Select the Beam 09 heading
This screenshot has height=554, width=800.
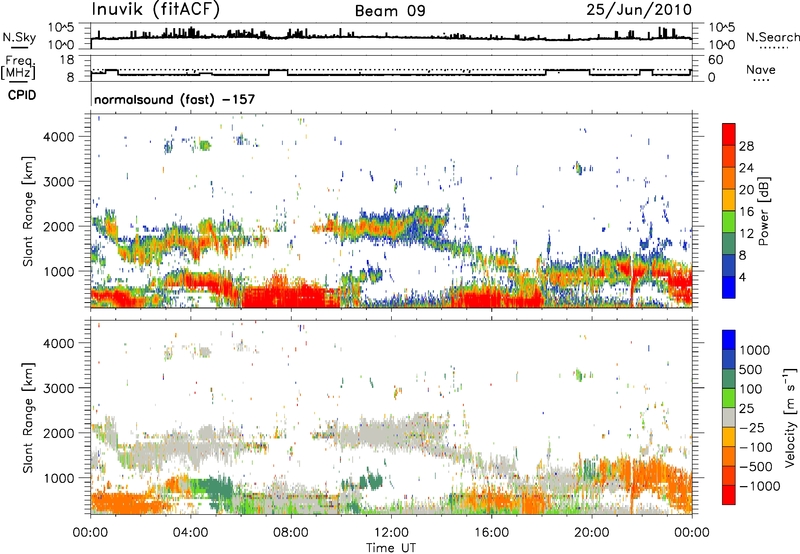(390, 11)
